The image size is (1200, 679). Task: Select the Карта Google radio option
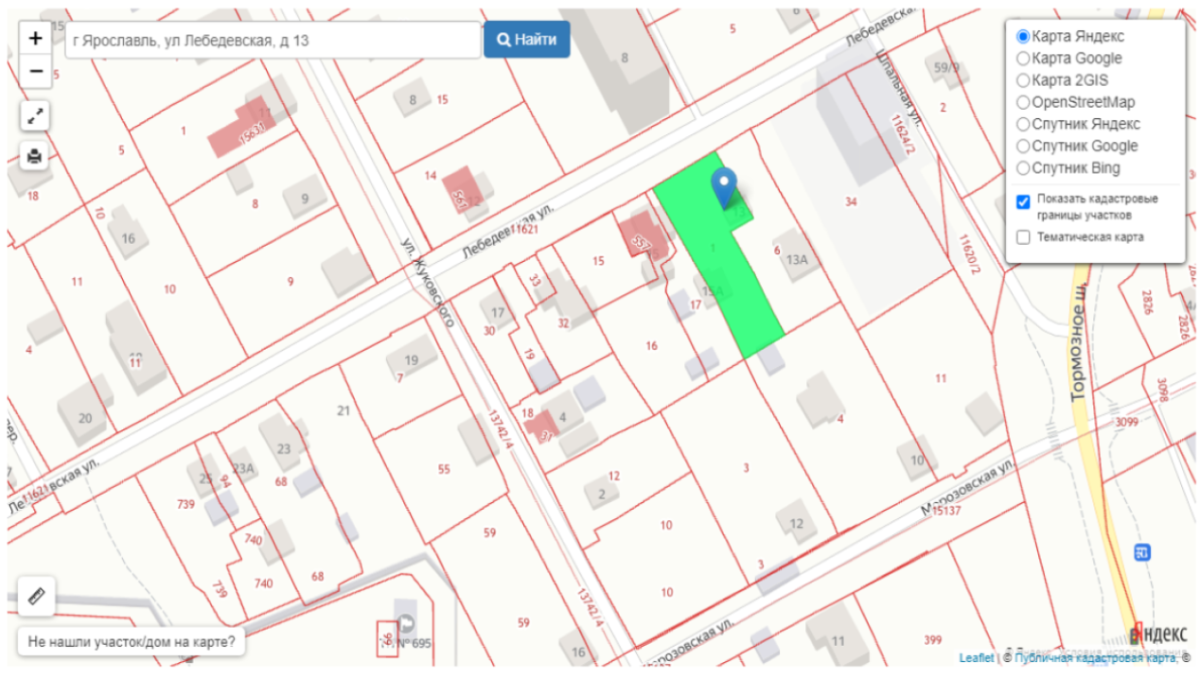(1023, 58)
